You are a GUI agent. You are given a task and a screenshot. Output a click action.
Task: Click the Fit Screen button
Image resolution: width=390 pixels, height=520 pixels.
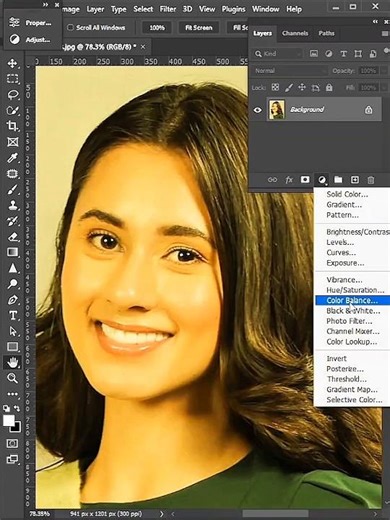198,28
